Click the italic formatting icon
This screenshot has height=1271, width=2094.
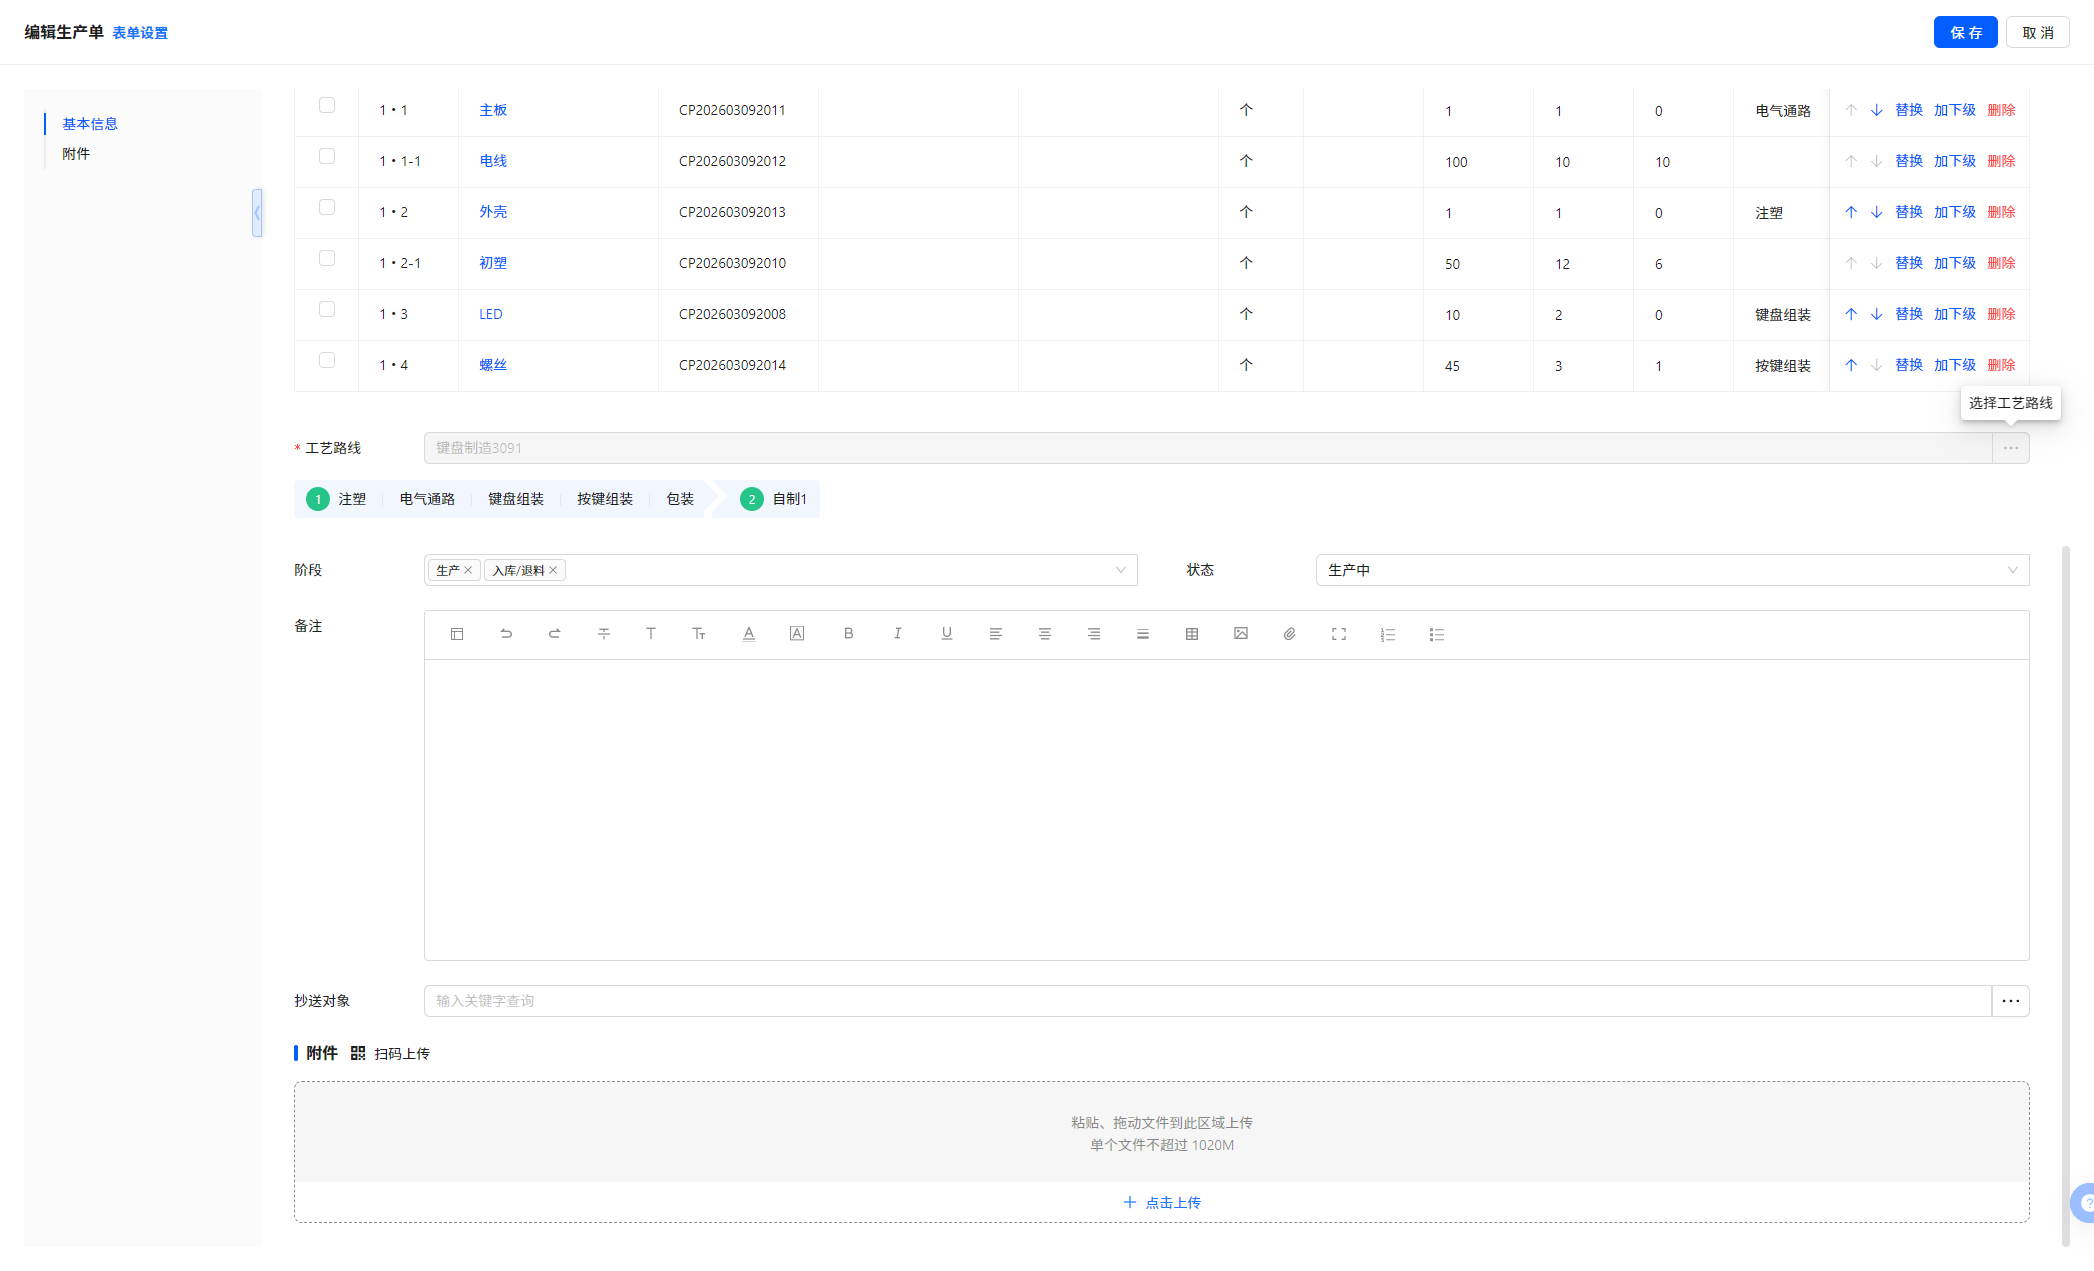point(897,634)
